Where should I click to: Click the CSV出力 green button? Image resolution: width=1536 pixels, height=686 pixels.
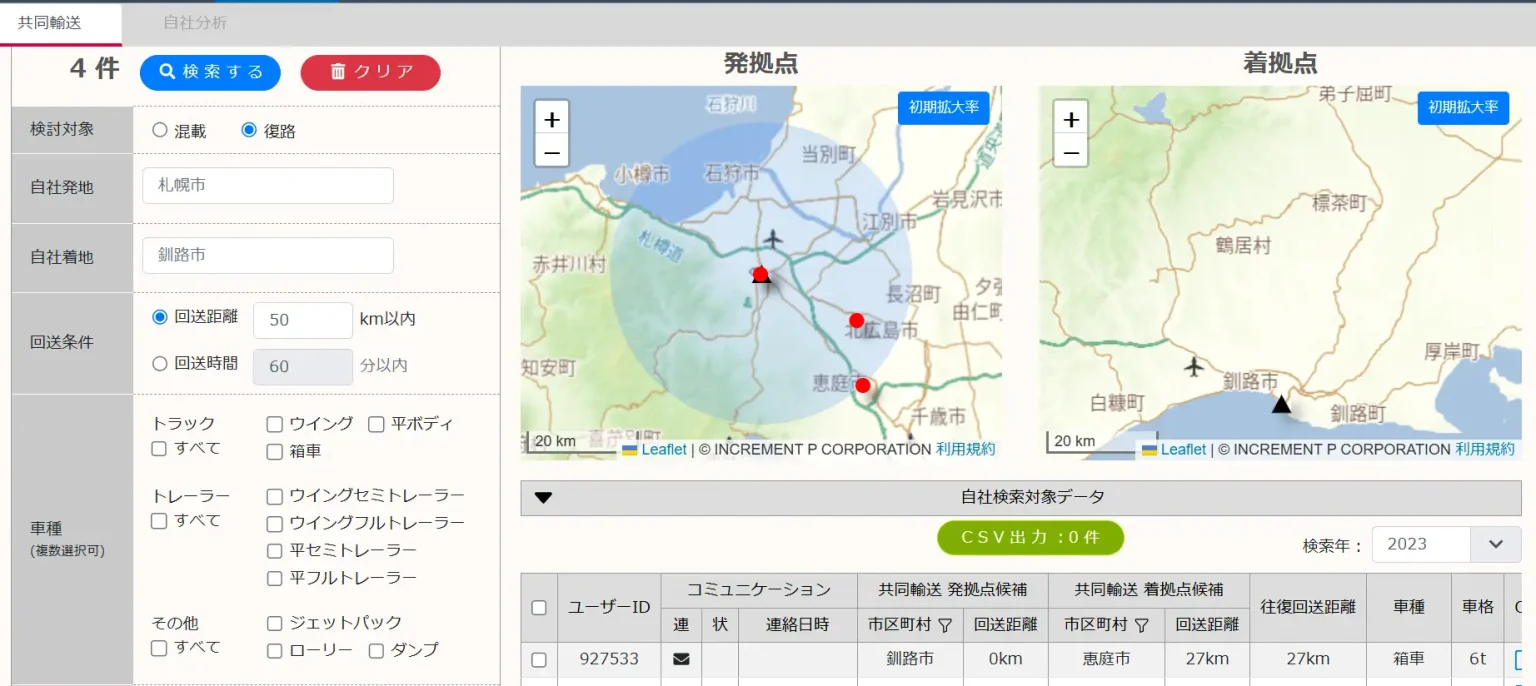(1030, 537)
